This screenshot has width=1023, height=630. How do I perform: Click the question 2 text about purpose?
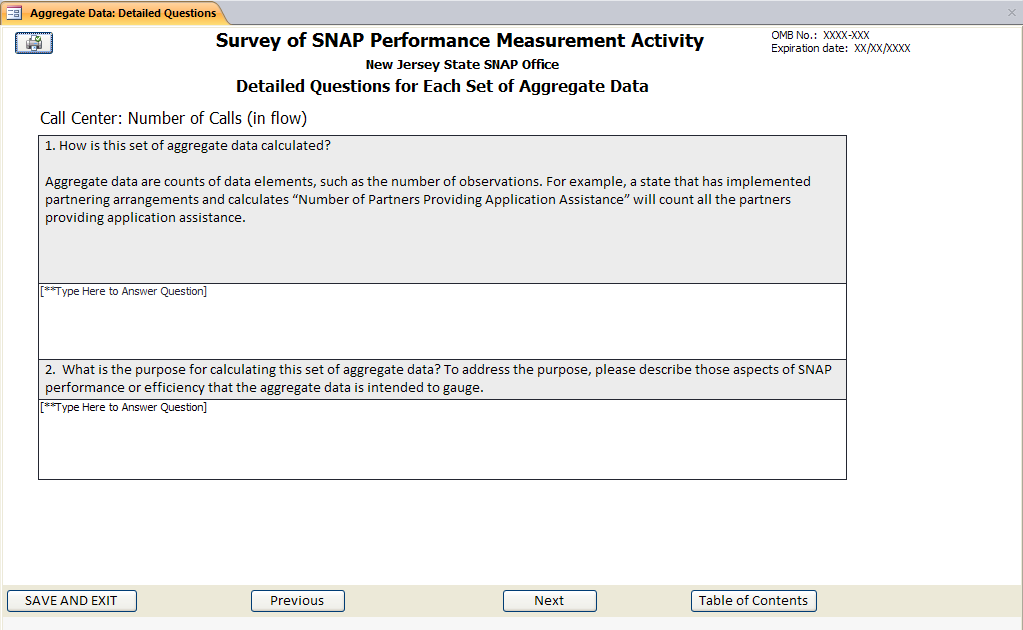(438, 378)
